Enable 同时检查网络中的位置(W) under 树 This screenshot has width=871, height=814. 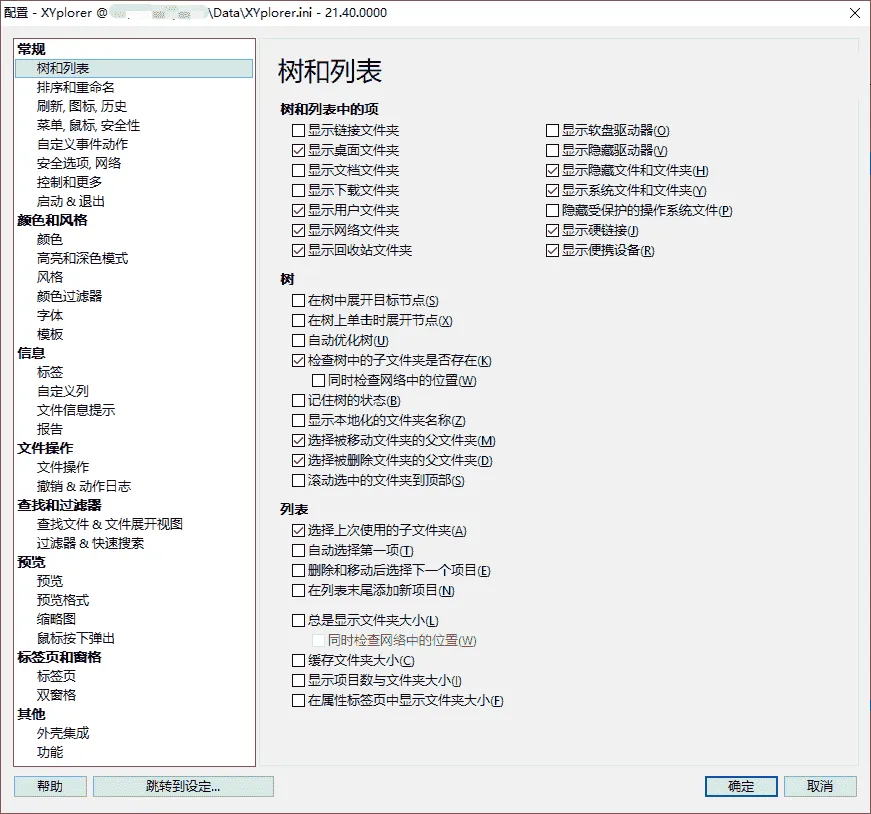(x=318, y=381)
